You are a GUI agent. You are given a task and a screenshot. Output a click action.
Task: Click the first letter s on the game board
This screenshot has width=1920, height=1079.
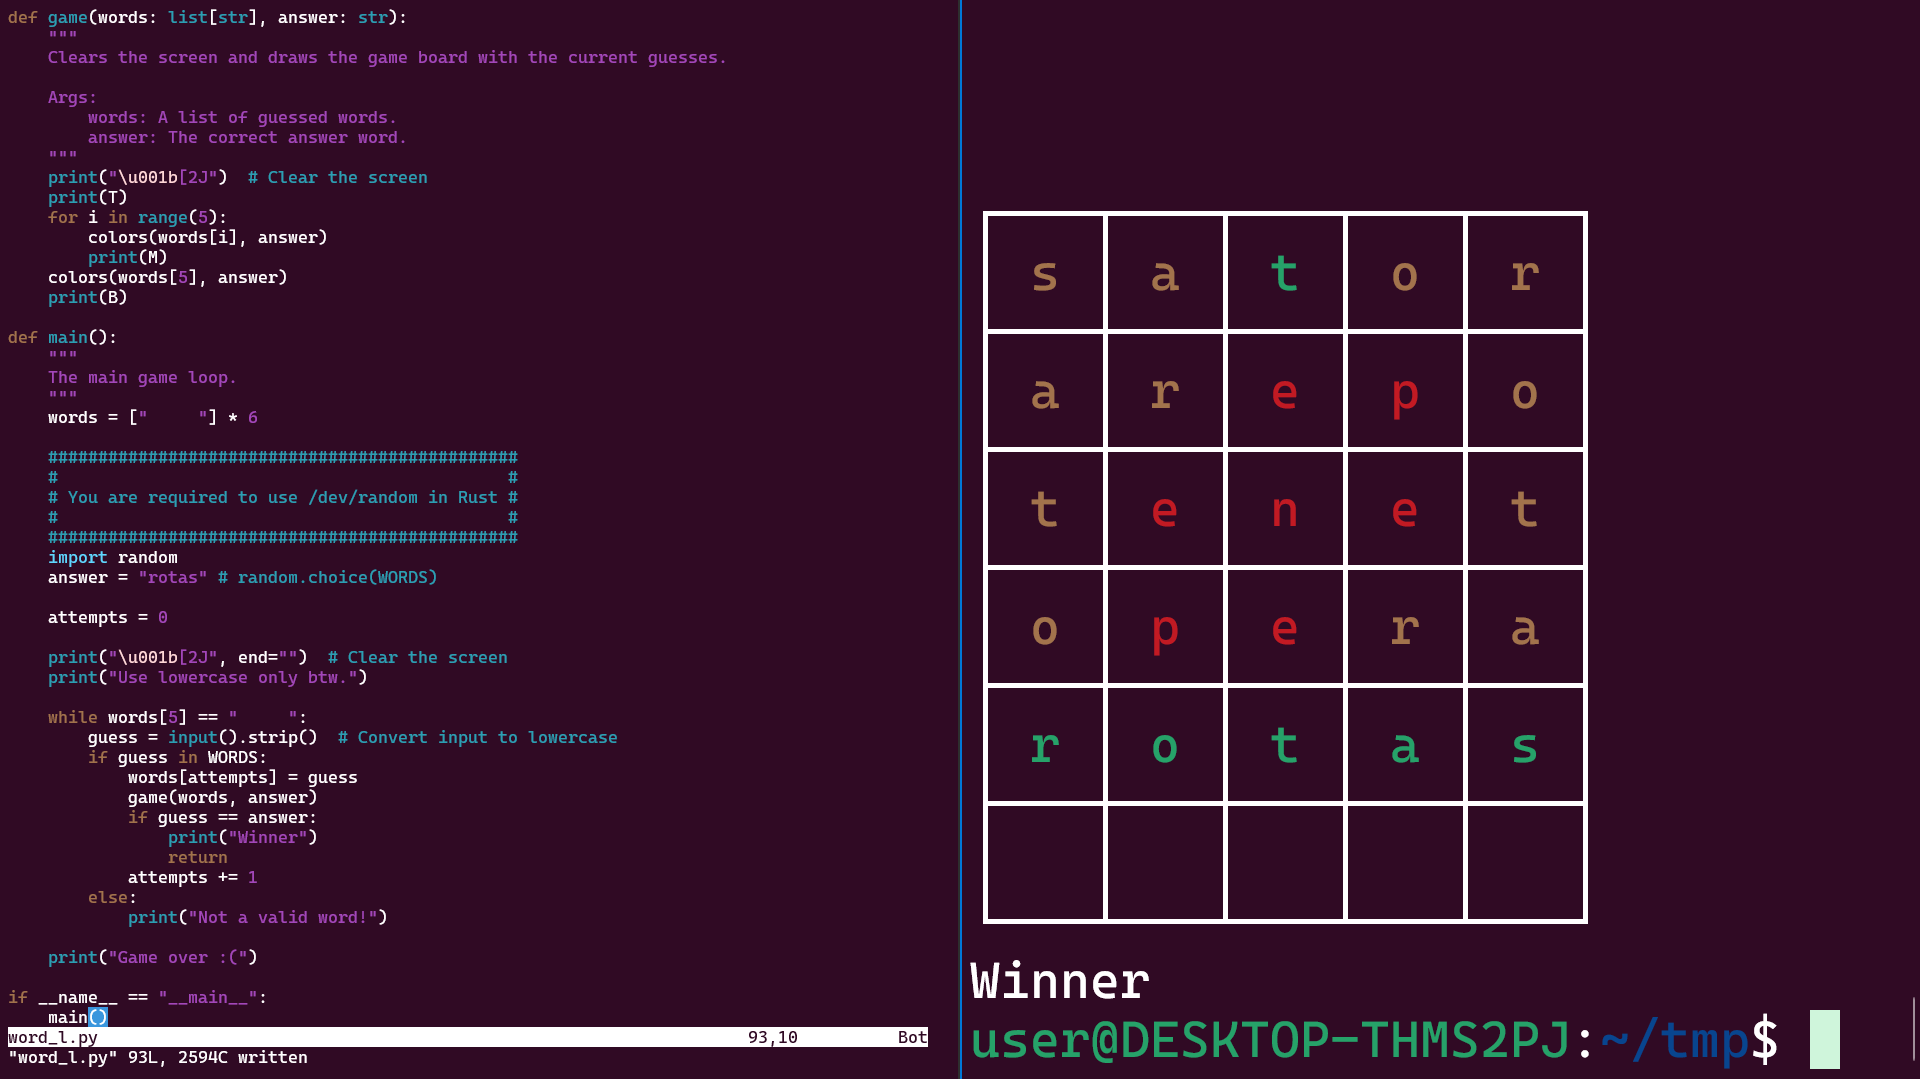coord(1045,274)
